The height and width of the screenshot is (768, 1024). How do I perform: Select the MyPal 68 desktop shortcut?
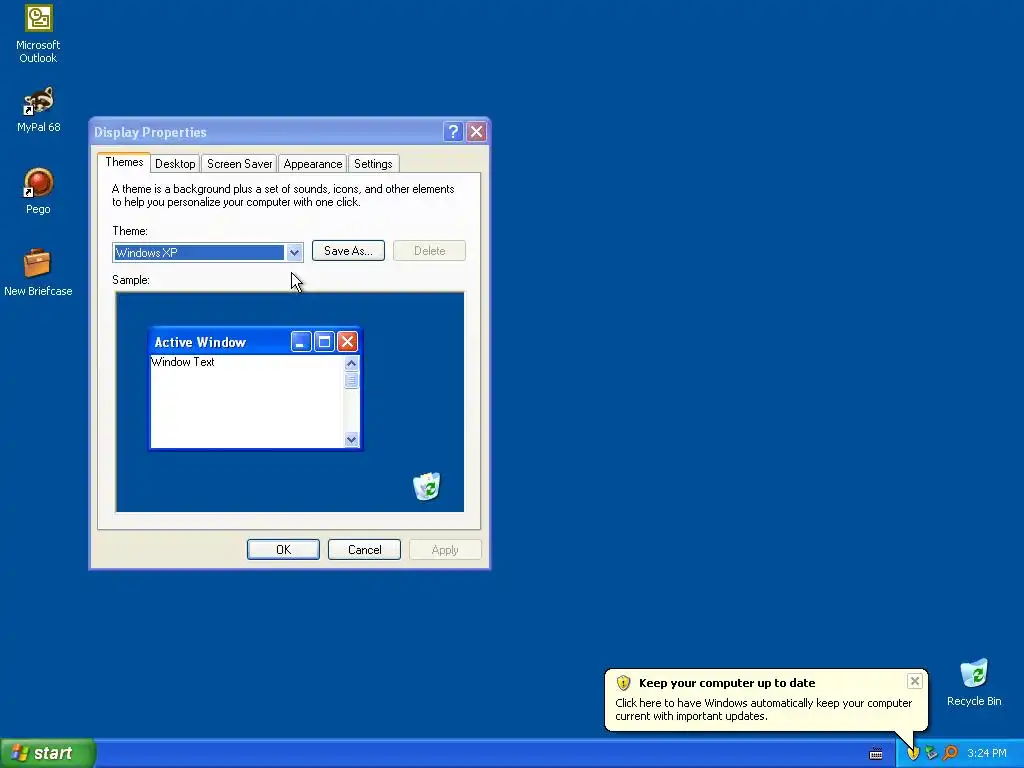point(38,108)
